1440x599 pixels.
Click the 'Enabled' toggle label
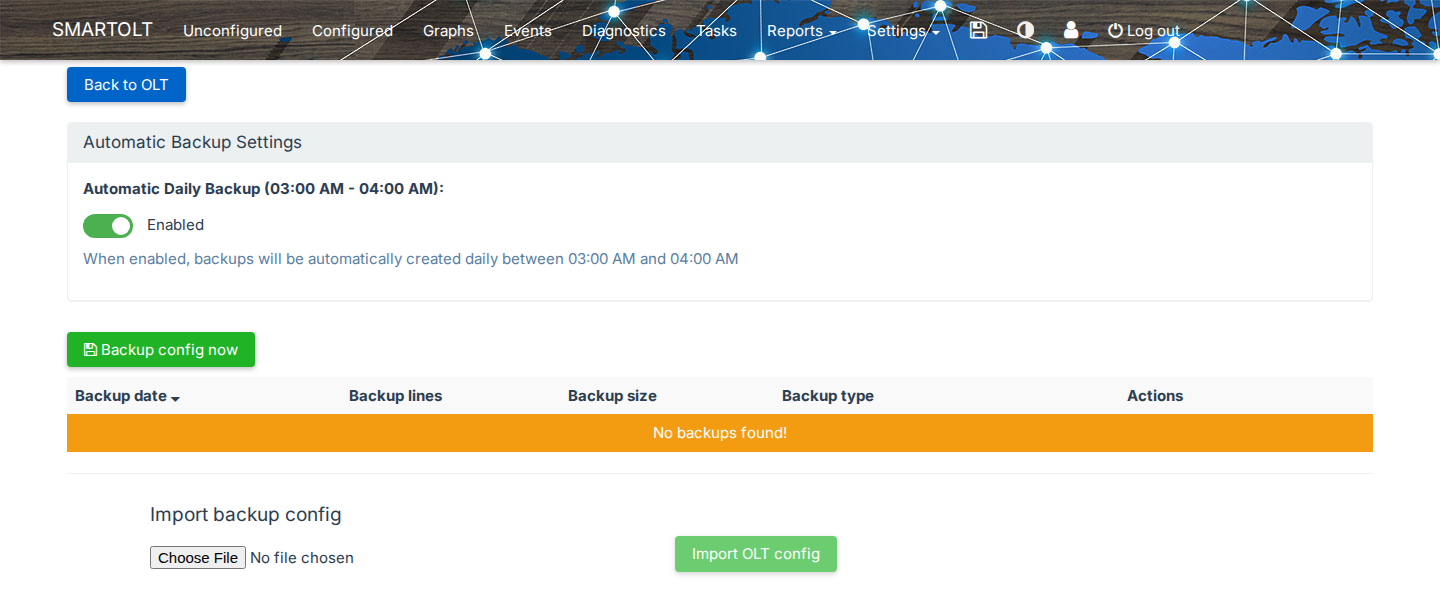[175, 225]
